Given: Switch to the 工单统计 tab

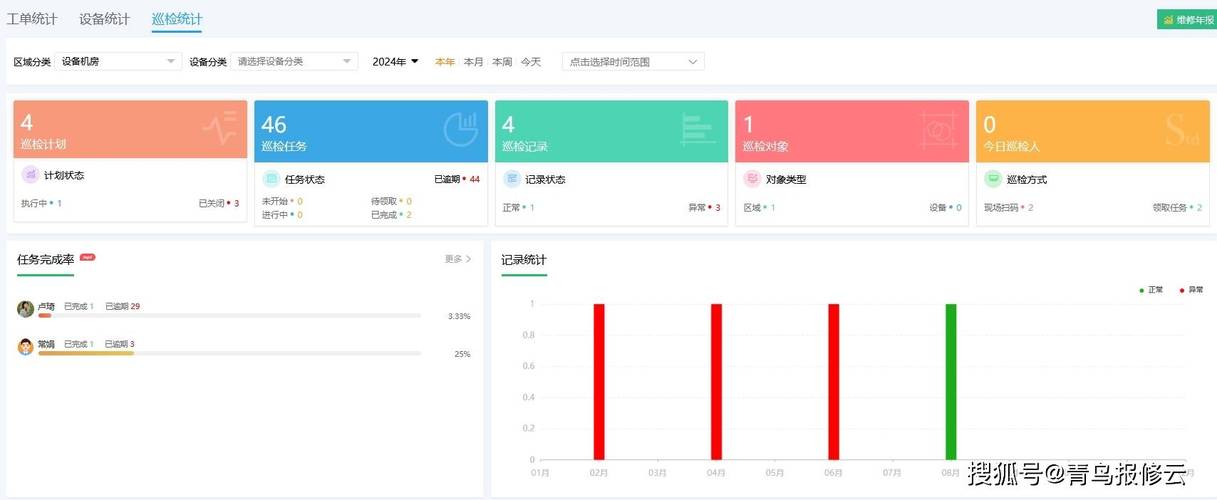Looking at the screenshot, I should [32, 19].
